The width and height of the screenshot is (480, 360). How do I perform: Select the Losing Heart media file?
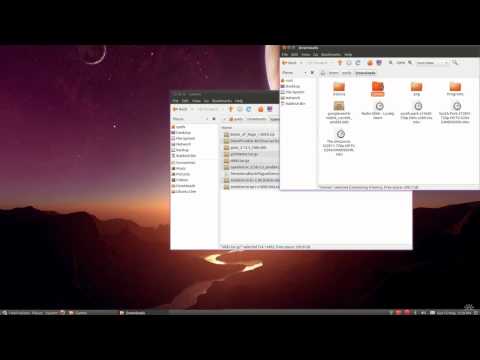[x=378, y=111]
